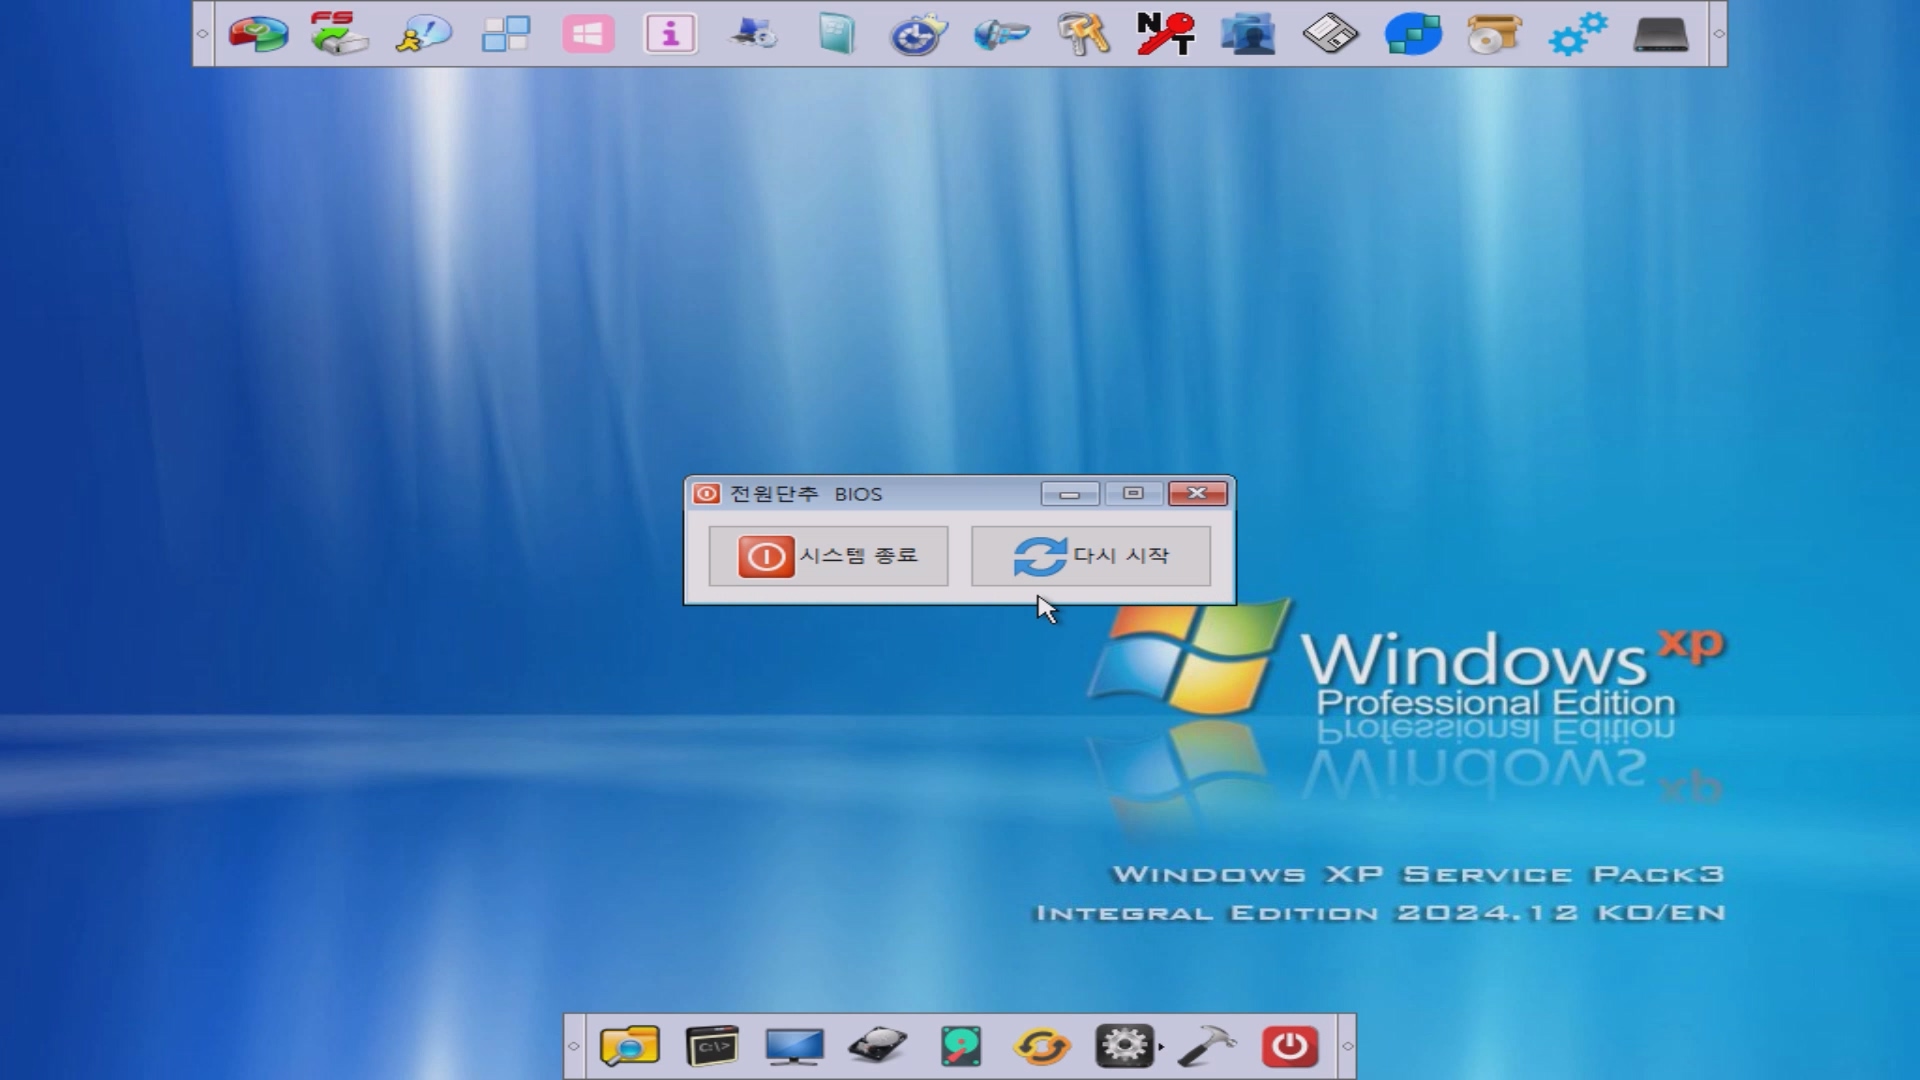Open the hammer tool icon in bottom dock
1920x1080 pixels.
pyautogui.click(x=1207, y=1047)
